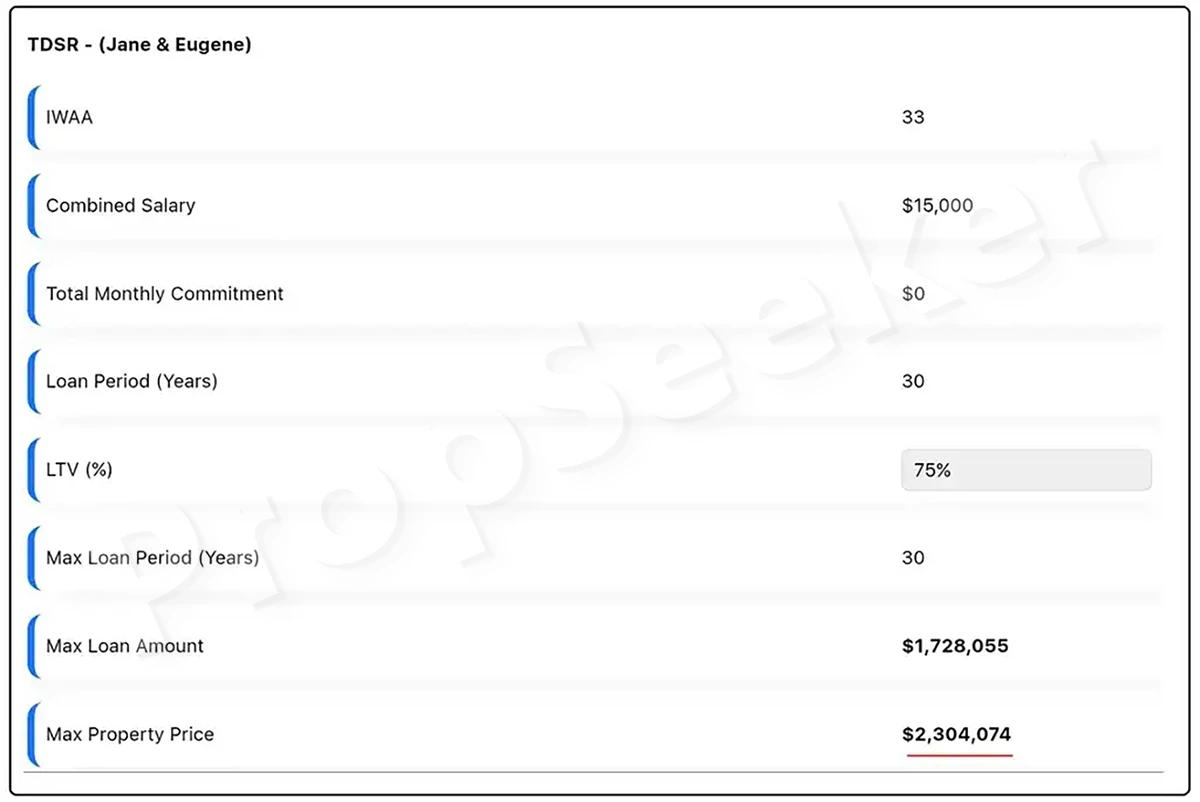This screenshot has width=1200, height=802.
Task: Select the $0 monthly commitment value
Action: [x=913, y=293]
